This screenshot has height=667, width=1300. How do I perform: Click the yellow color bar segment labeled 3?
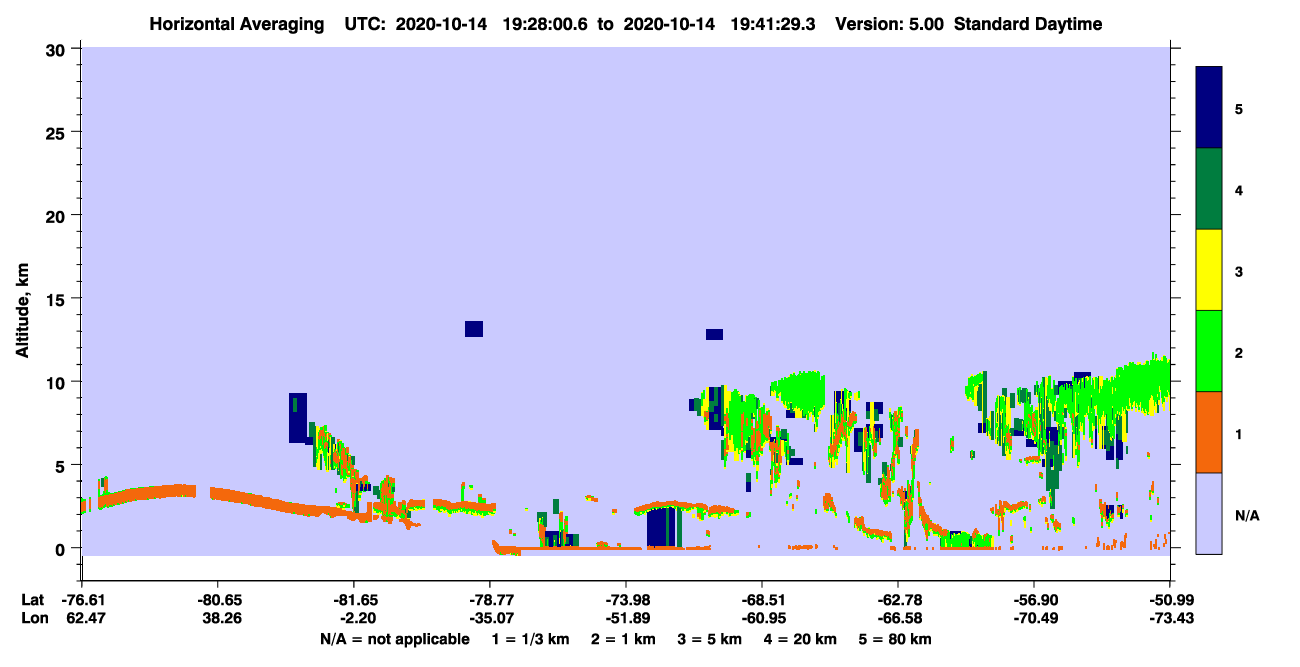[x=1209, y=270]
